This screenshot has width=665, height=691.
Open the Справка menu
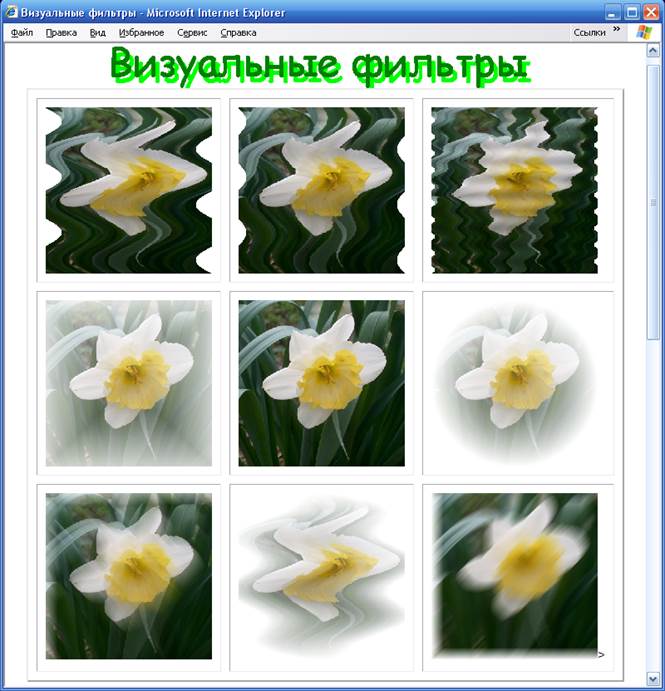tap(238, 33)
